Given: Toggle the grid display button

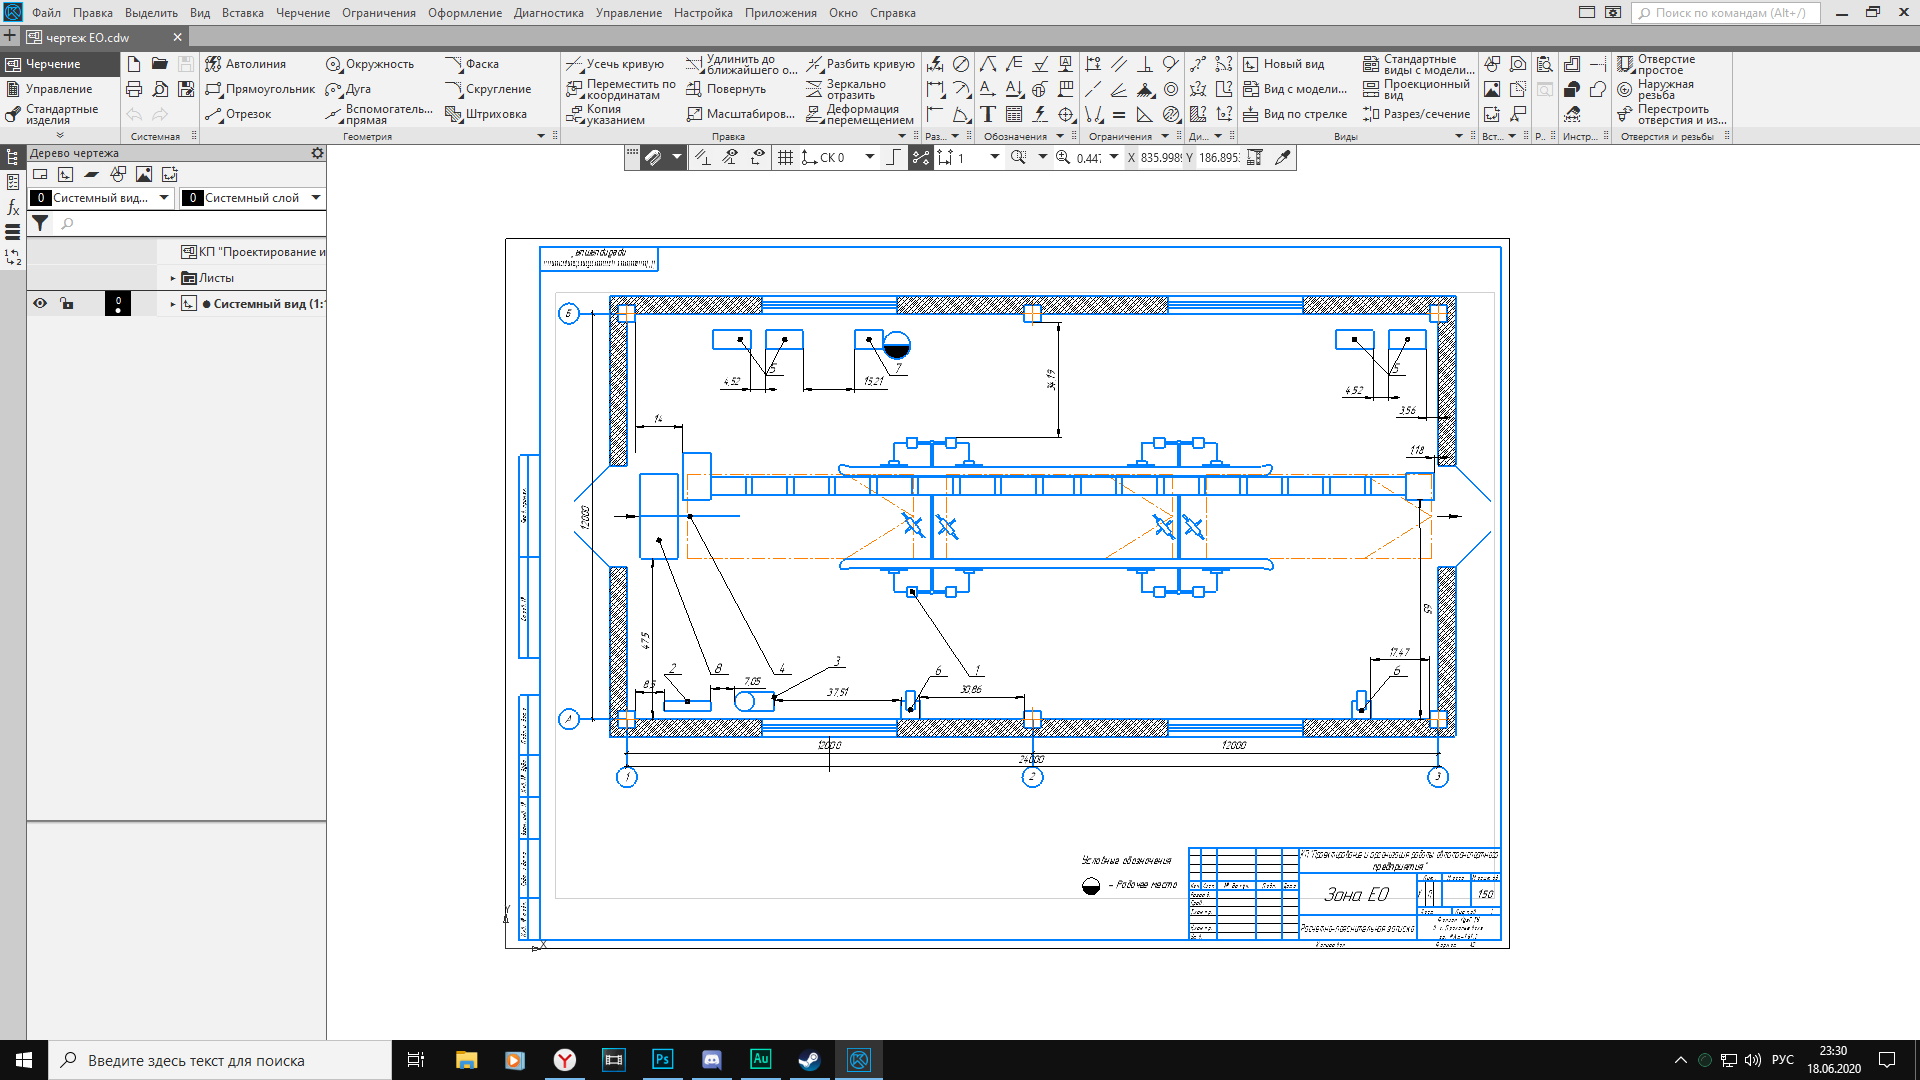Looking at the screenshot, I should pos(785,157).
